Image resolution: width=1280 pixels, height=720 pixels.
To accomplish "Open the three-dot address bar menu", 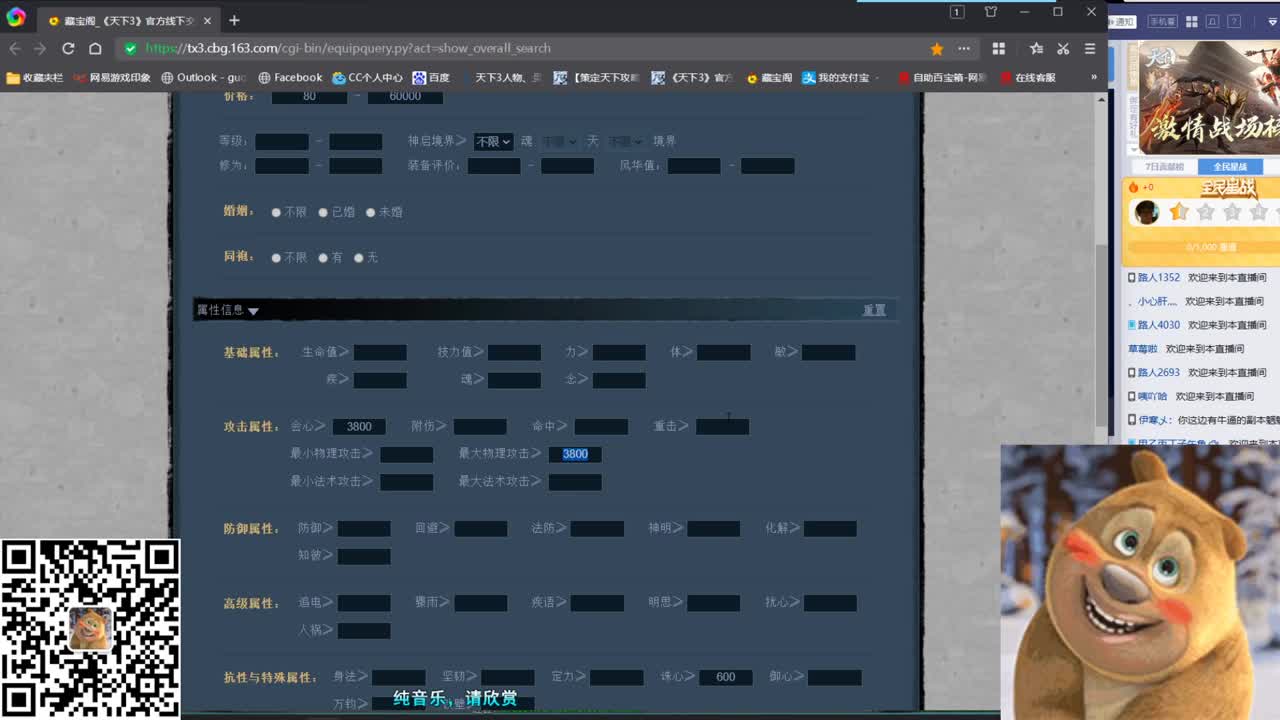I will click(x=964, y=48).
